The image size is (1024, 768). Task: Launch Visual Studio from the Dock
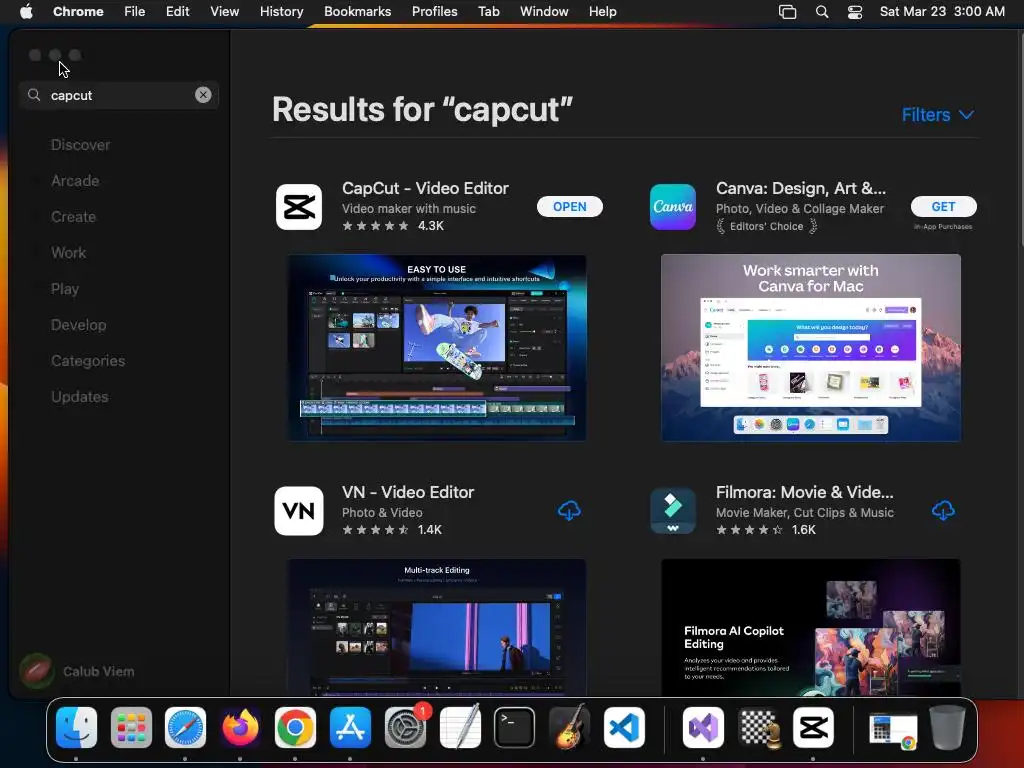(x=703, y=728)
